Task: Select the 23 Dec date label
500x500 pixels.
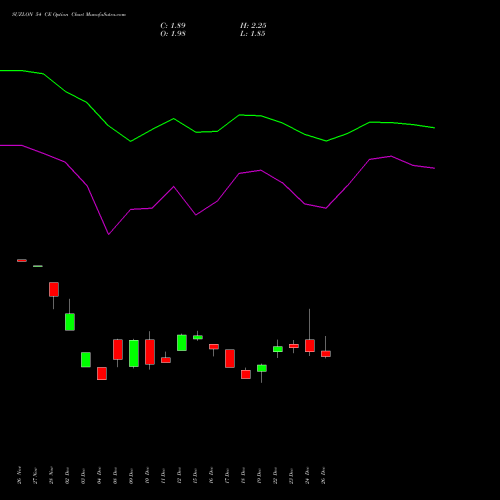Action: coord(291,475)
